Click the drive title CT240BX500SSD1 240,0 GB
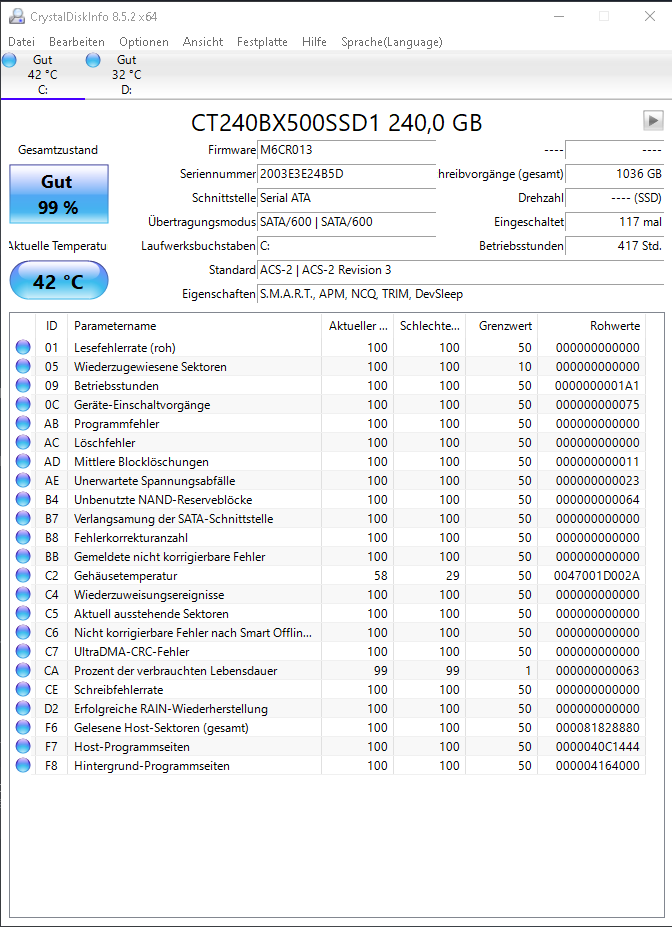 click(x=336, y=123)
